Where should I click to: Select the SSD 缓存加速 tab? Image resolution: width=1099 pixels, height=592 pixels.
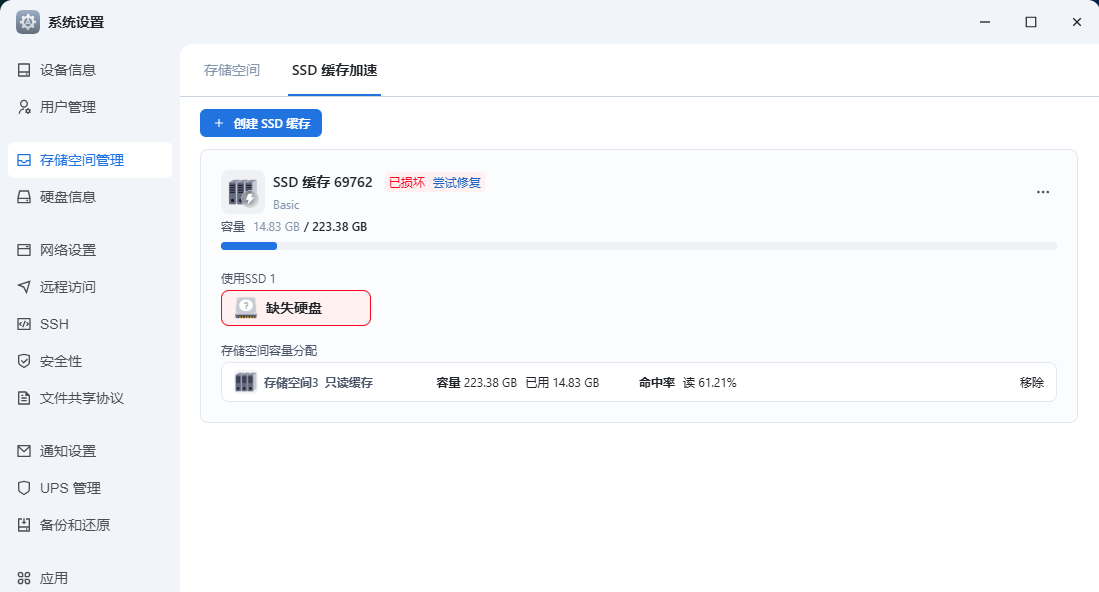[x=334, y=70]
